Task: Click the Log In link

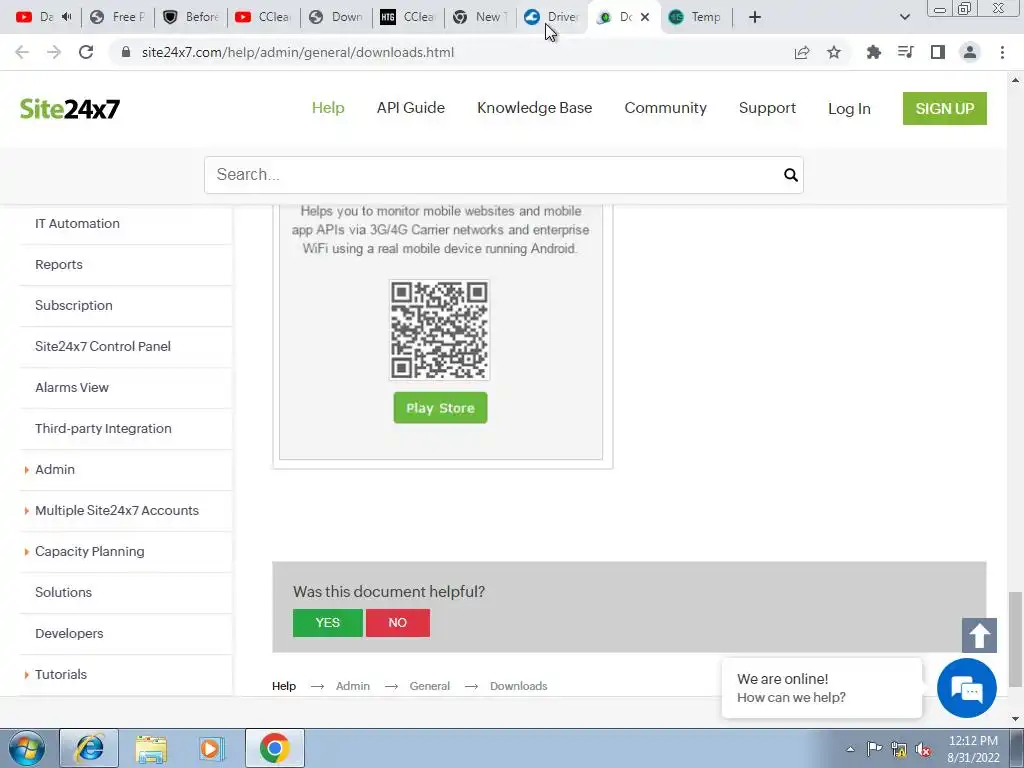Action: [x=849, y=108]
